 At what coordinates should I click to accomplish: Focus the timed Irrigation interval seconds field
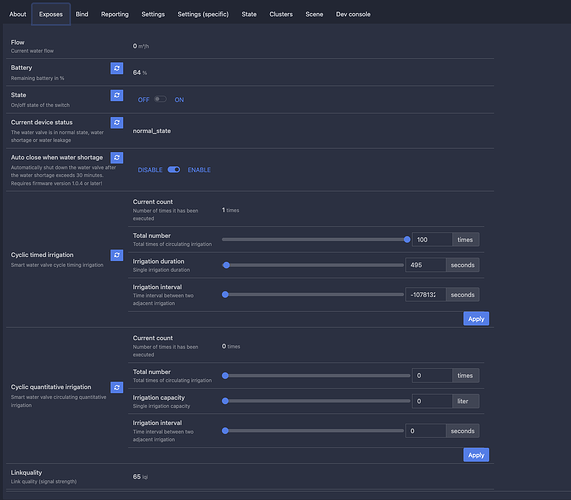[425, 295]
